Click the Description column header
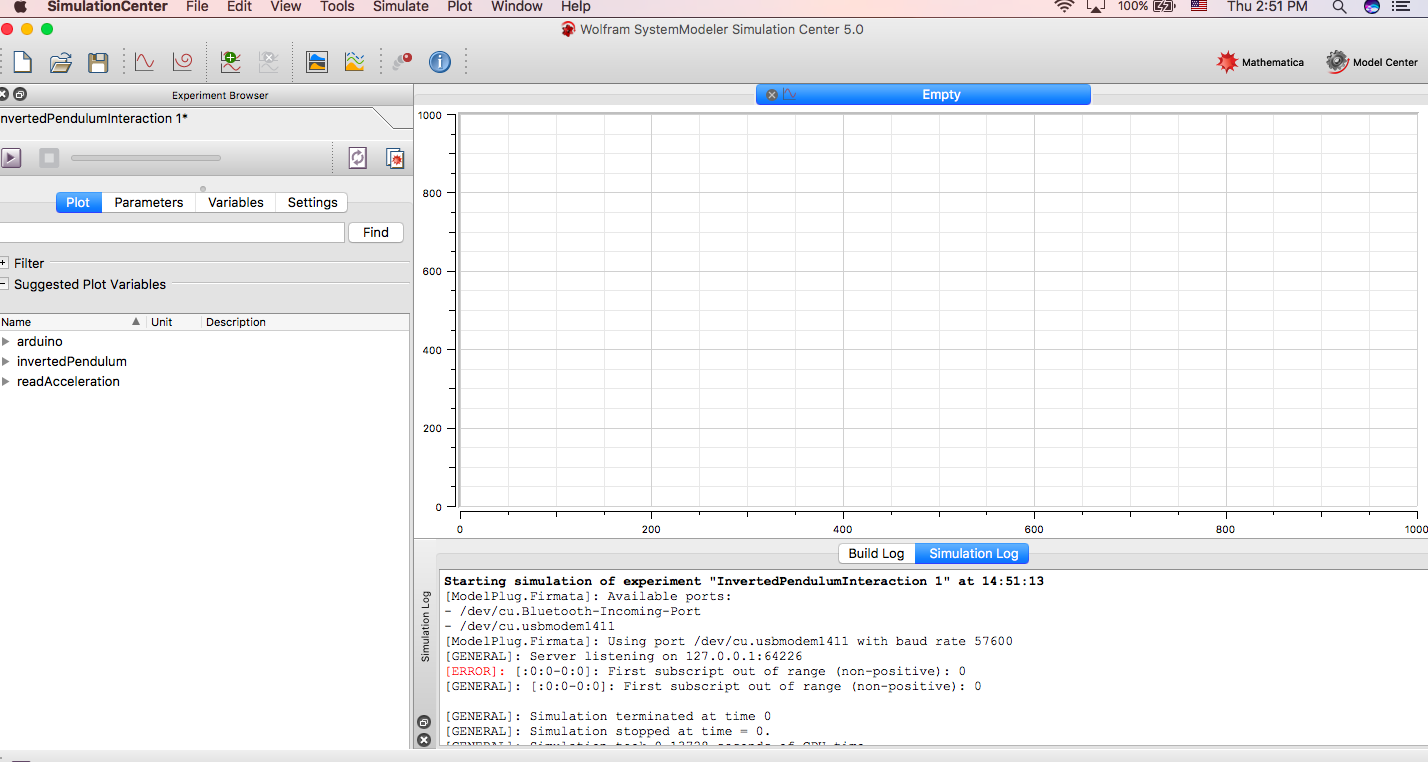 [305, 322]
